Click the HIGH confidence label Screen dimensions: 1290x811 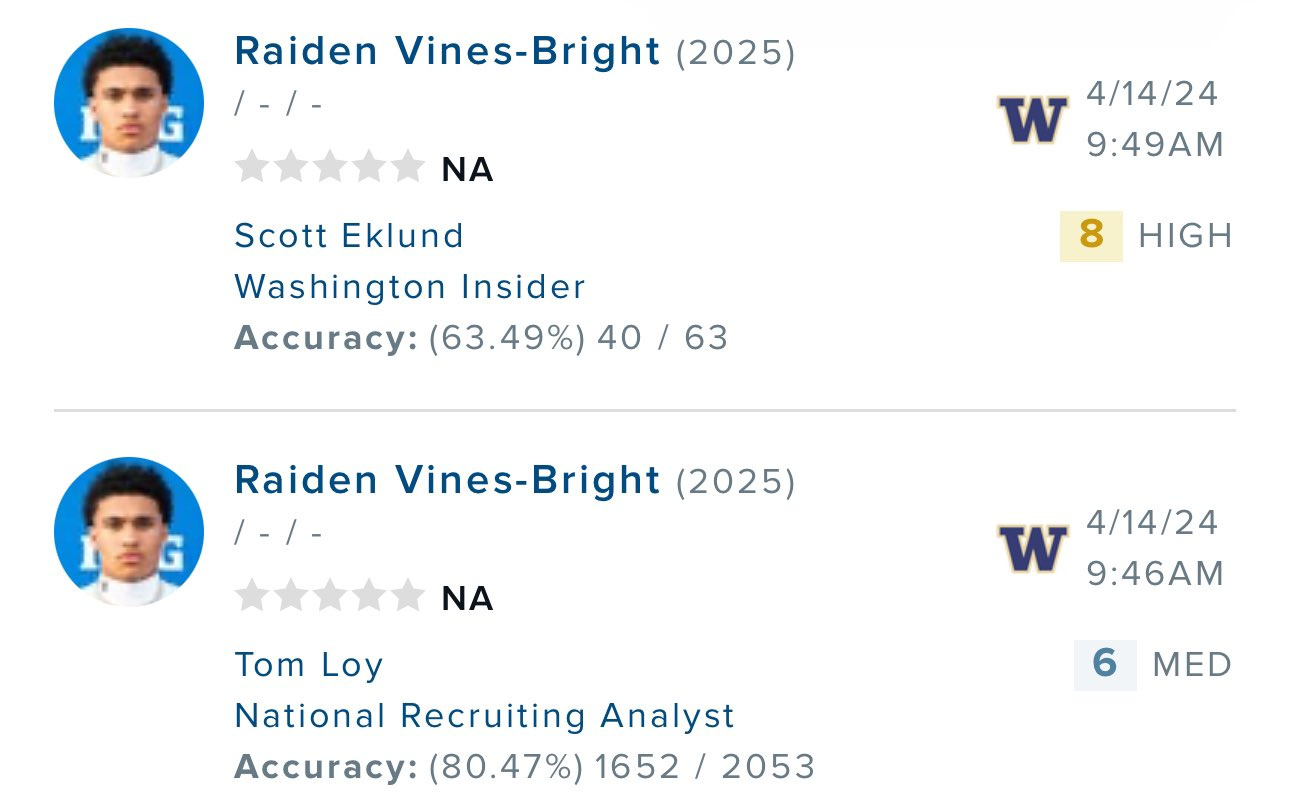tap(1185, 237)
